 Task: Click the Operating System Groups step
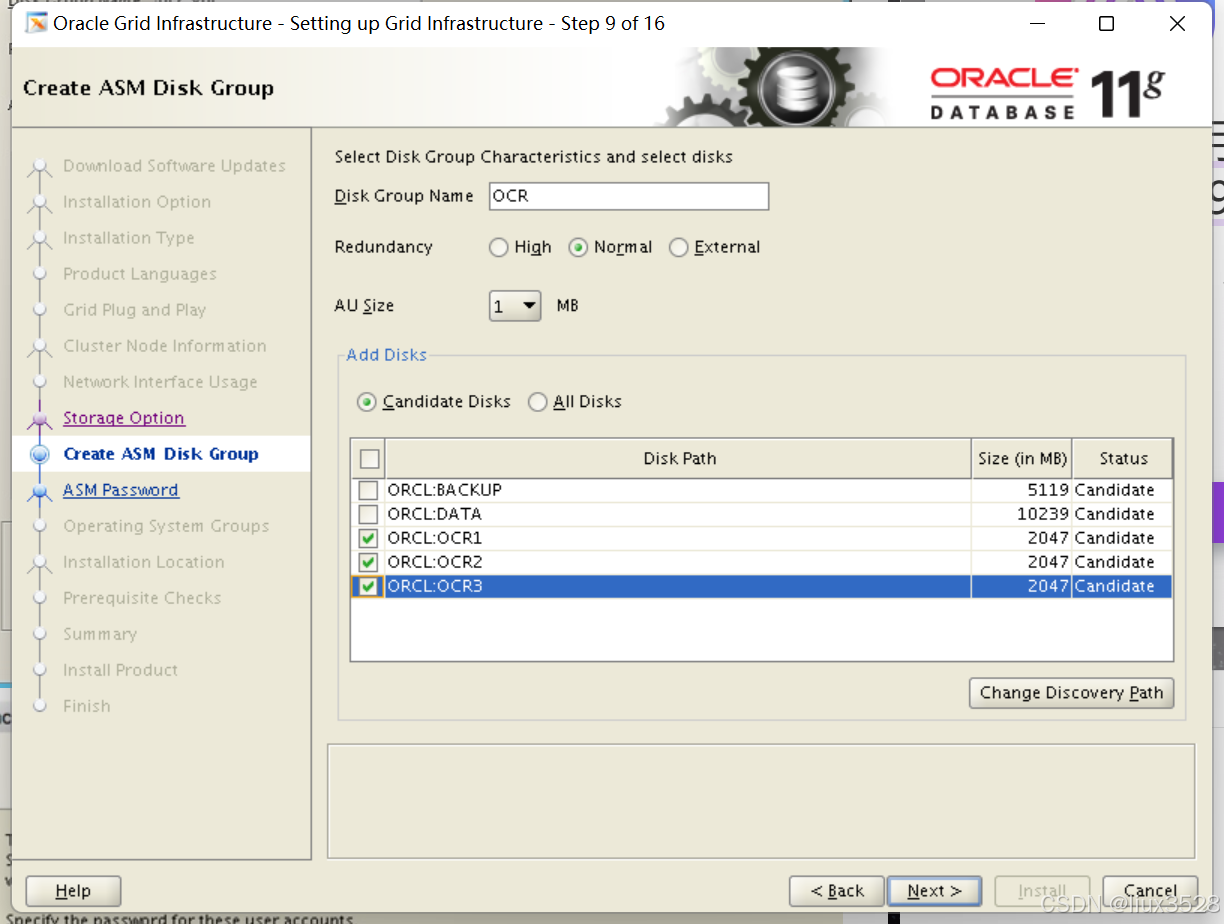point(166,526)
